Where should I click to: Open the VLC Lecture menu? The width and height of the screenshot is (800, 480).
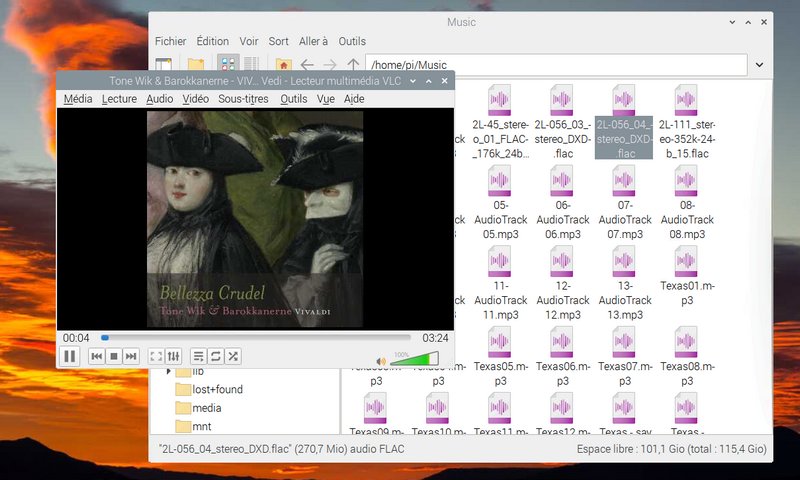119,99
